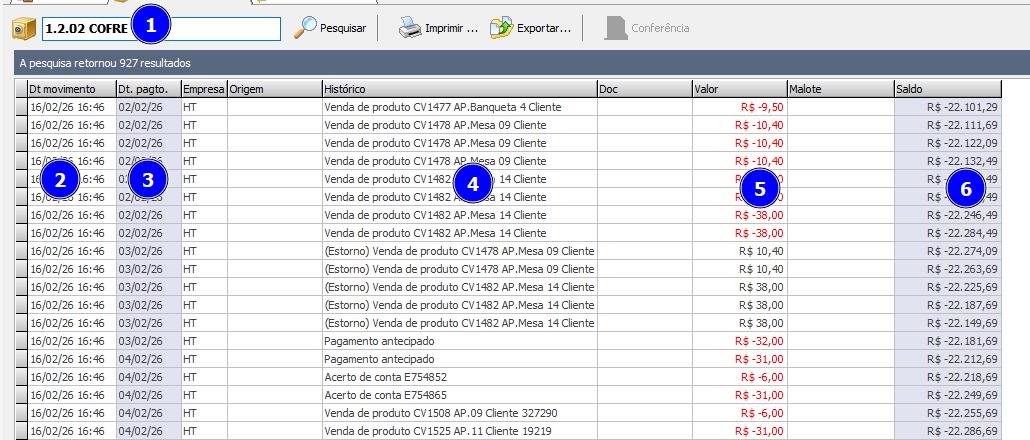Sort by the Dt. pagto. column header
The image size is (1030, 440).
pos(147,89)
